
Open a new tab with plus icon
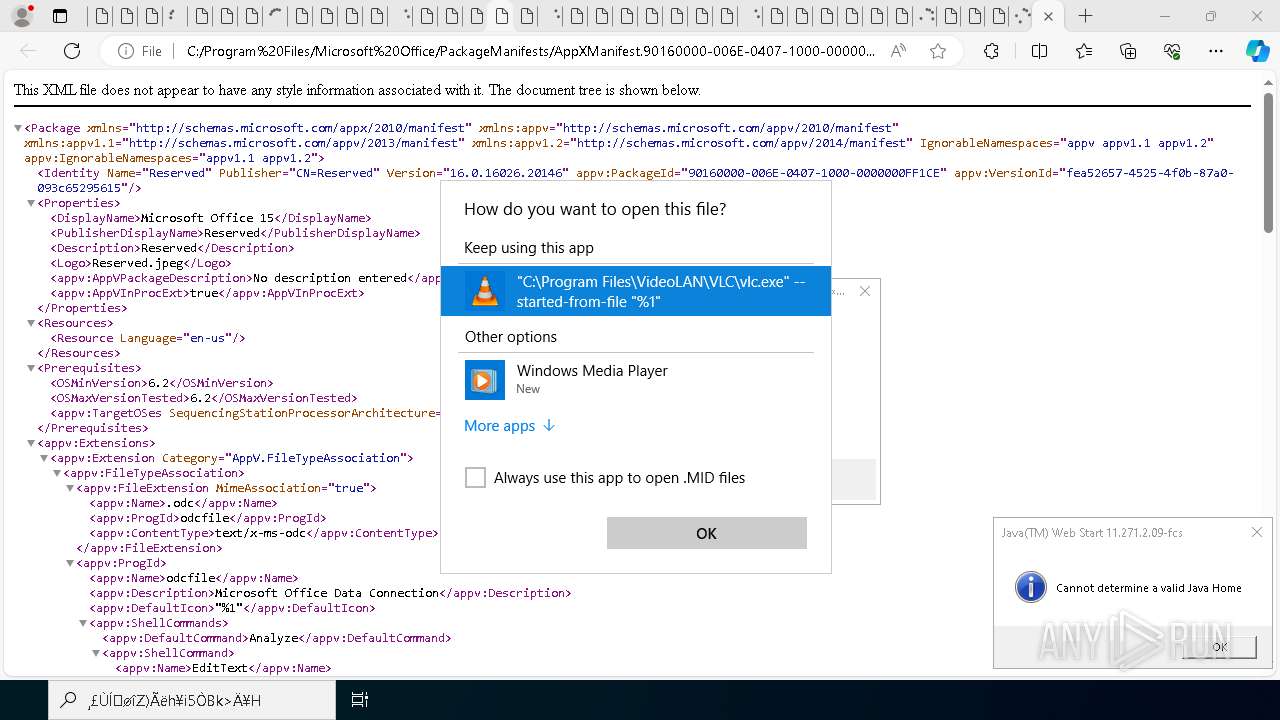coord(1085,16)
